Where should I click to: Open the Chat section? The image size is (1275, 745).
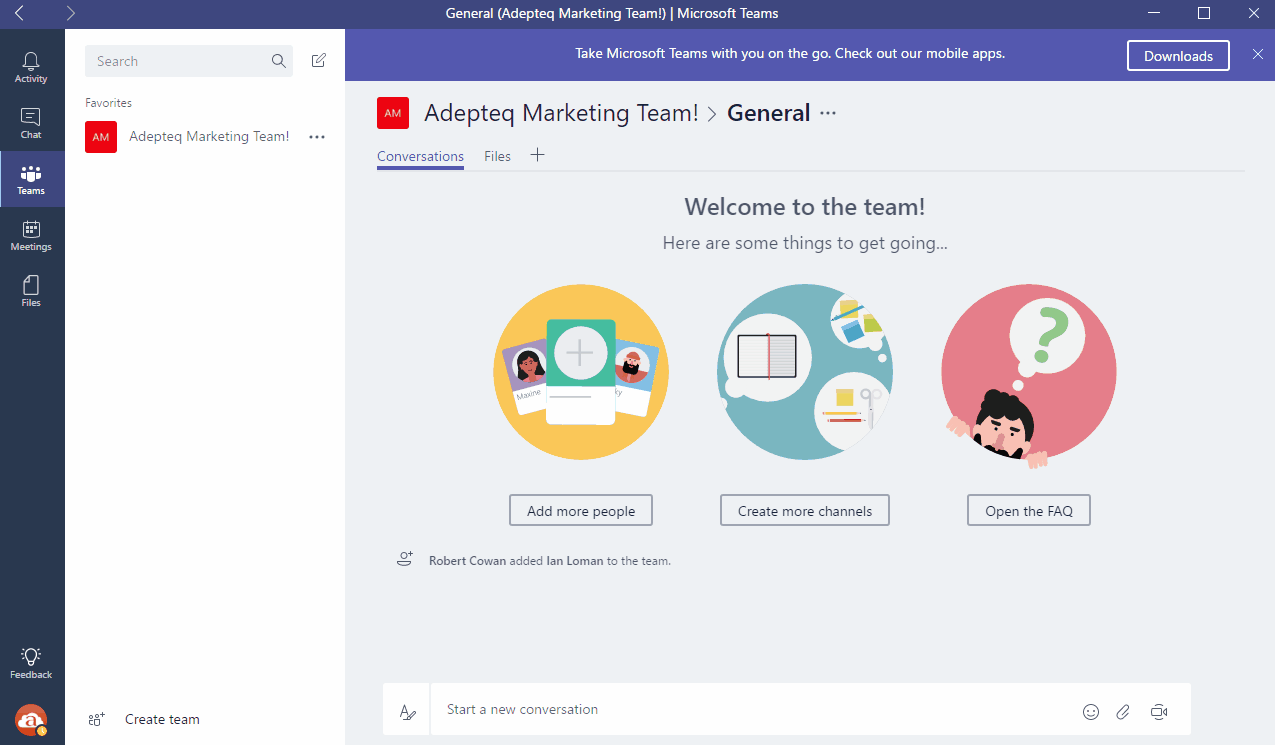(31, 123)
